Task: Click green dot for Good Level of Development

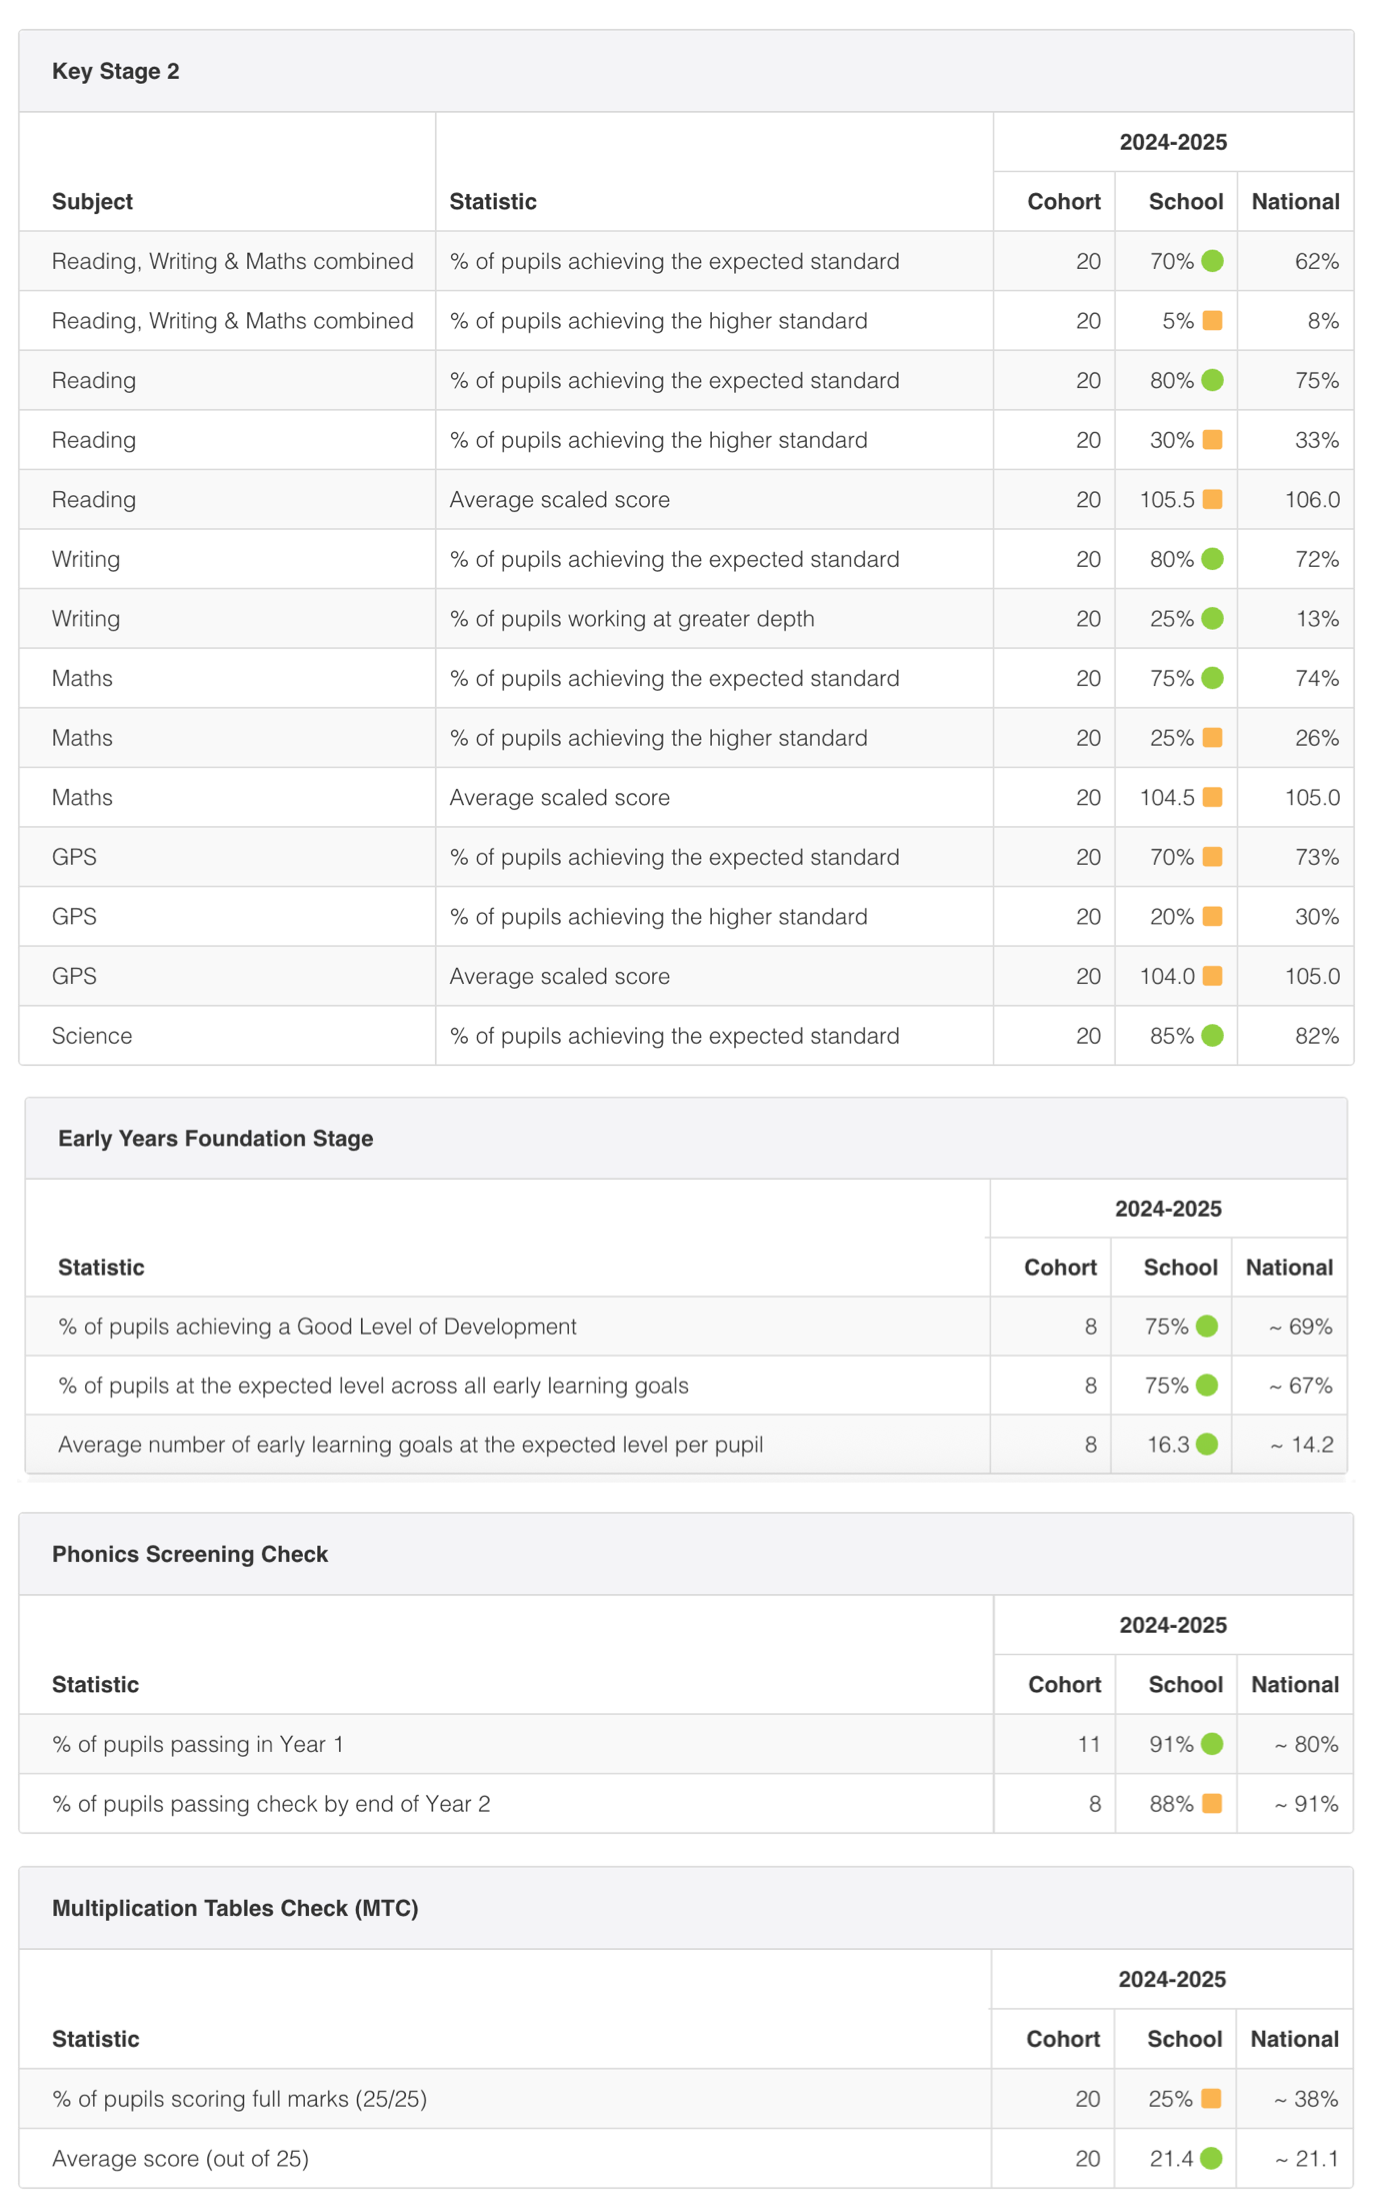Action: point(1207,1326)
